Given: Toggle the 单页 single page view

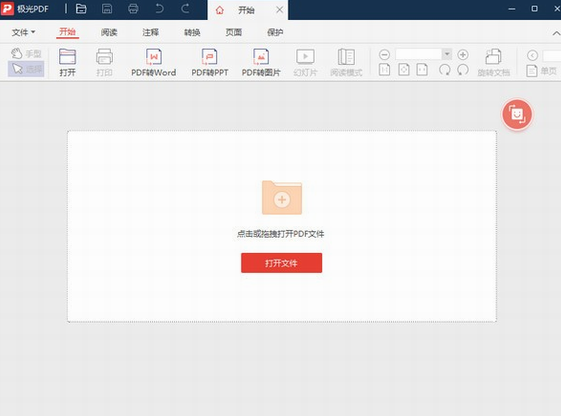Looking at the screenshot, I should (x=542, y=71).
